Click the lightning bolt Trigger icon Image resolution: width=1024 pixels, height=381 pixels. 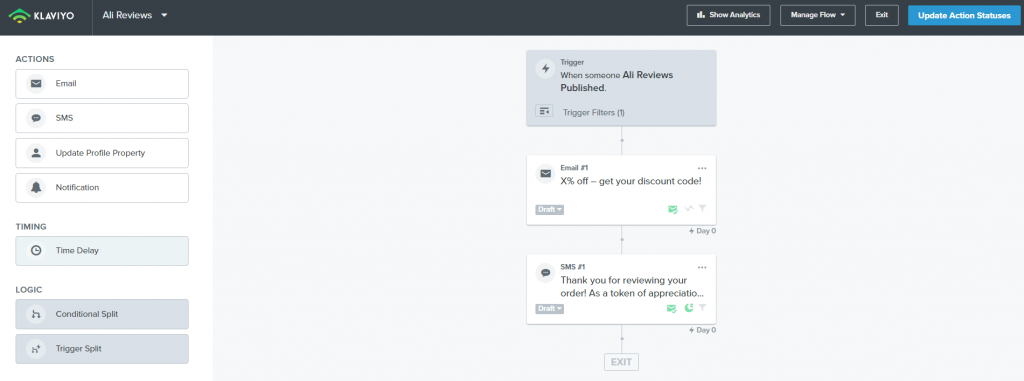(545, 69)
